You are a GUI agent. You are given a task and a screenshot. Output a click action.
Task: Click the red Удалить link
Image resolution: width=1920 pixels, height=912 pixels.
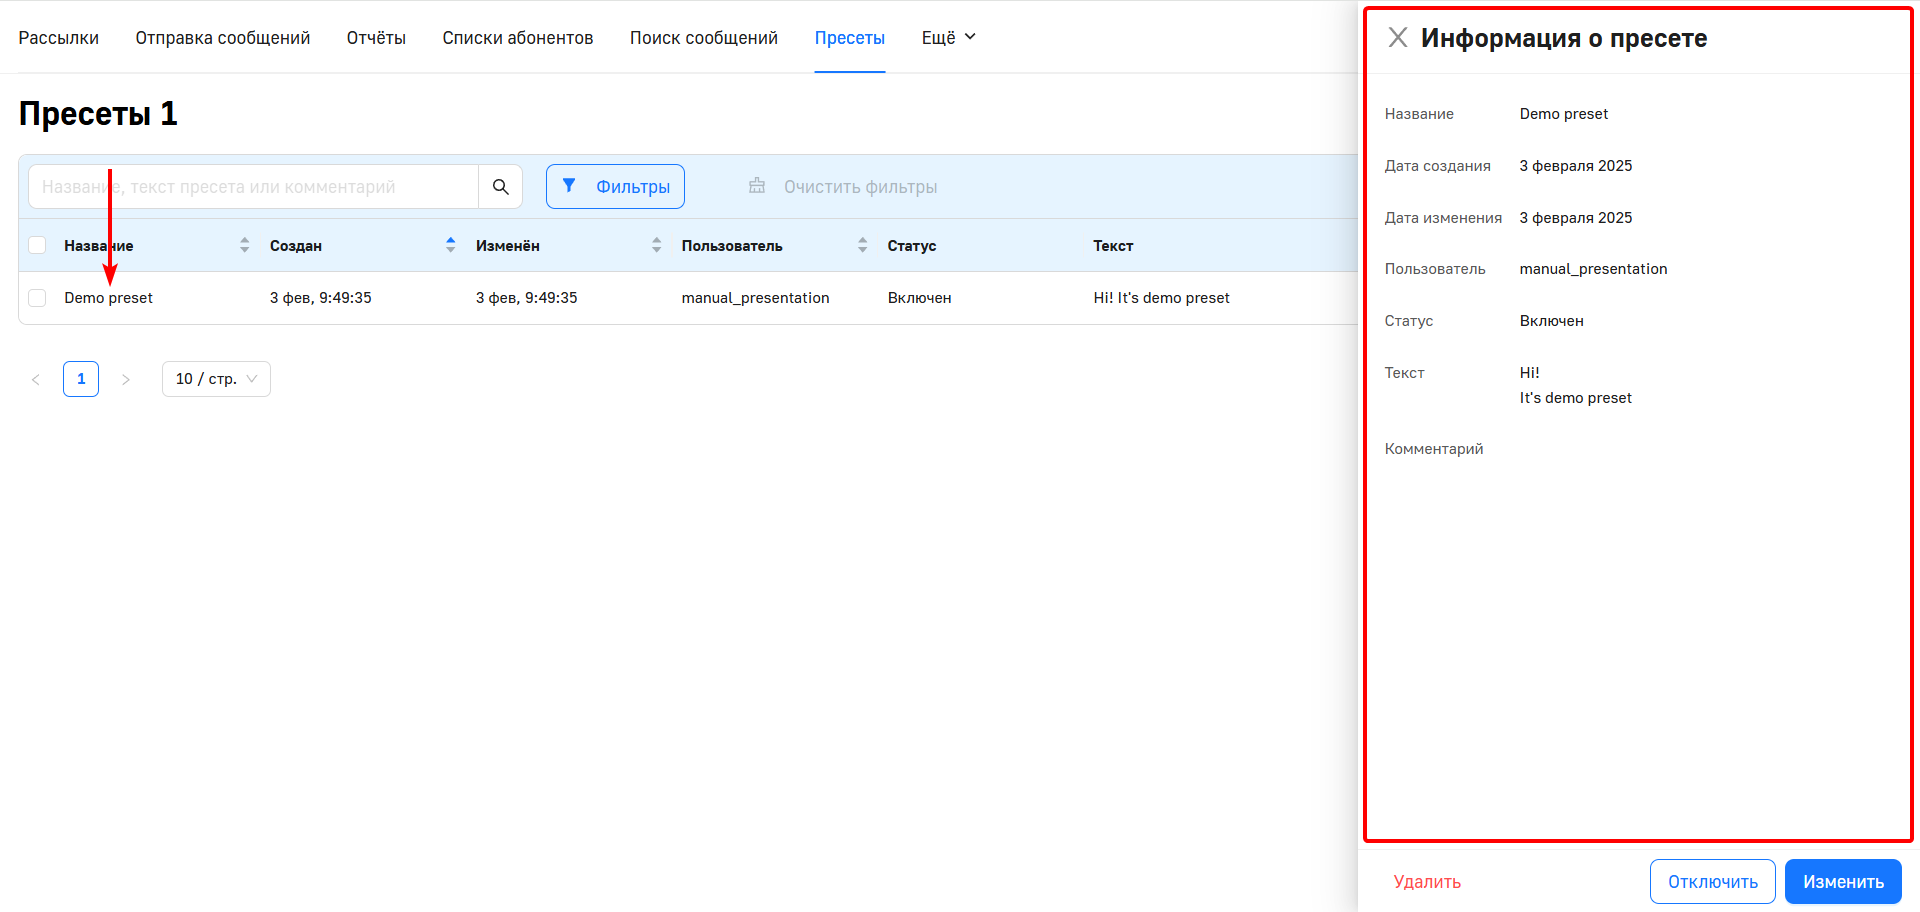pos(1427,882)
